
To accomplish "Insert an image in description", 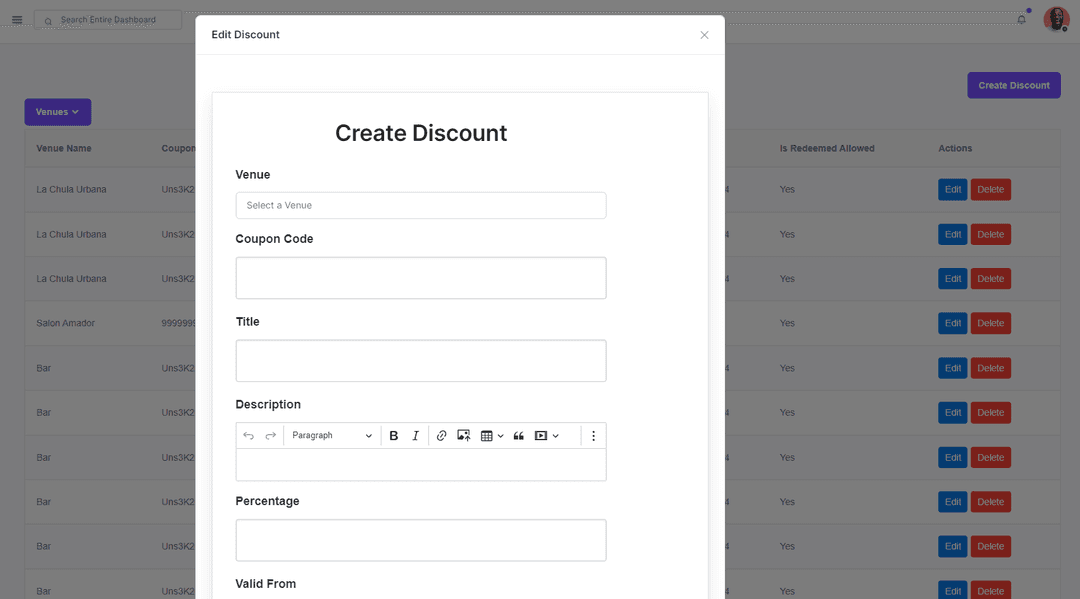I will (464, 436).
